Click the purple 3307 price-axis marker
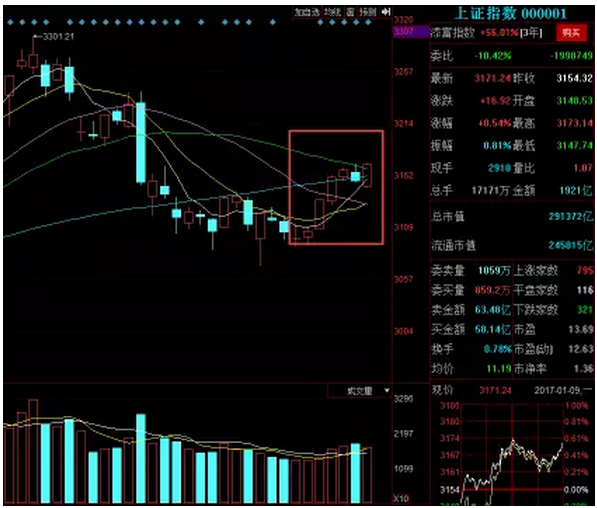This screenshot has height=508, width=597. [x=410, y=31]
